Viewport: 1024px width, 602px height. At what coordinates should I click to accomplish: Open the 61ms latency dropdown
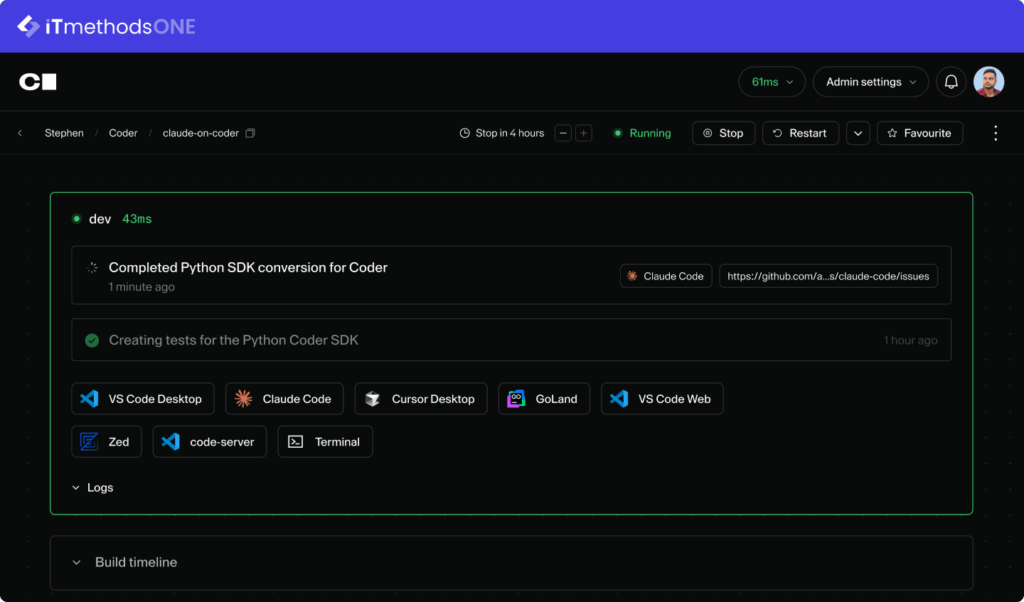771,82
